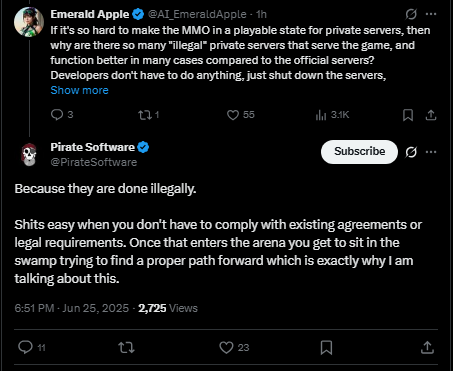
Task: Open Pirate Software's skull avatar
Action: coord(29,155)
